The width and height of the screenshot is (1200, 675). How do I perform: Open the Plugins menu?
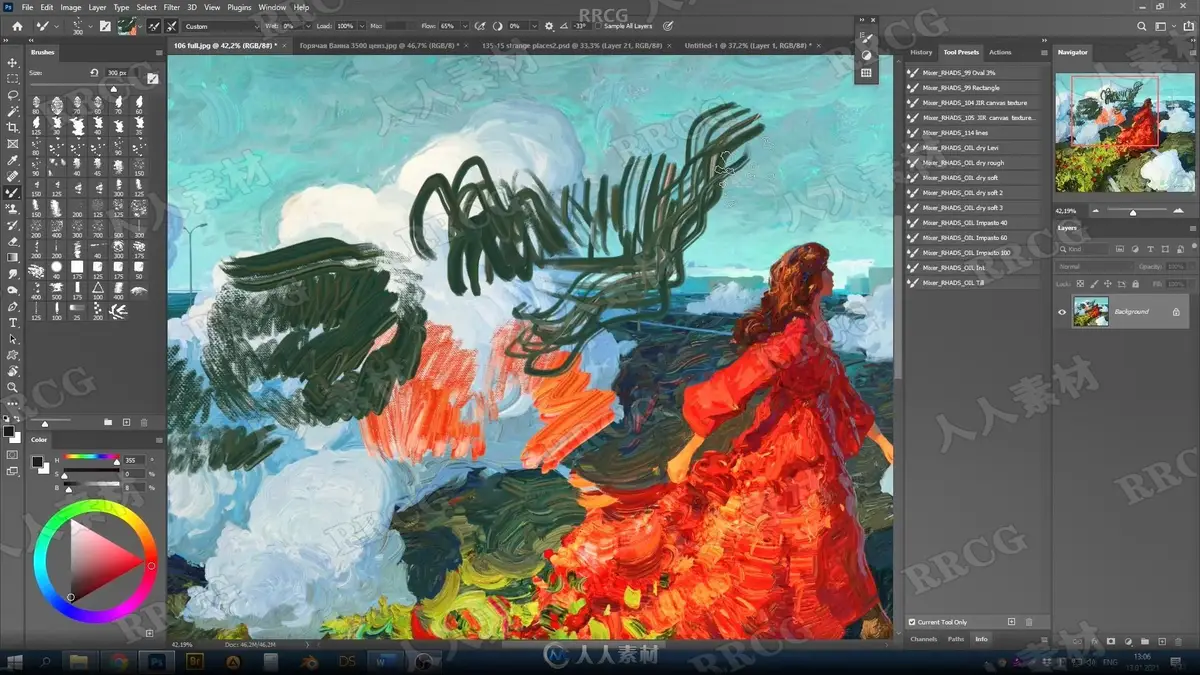point(239,7)
